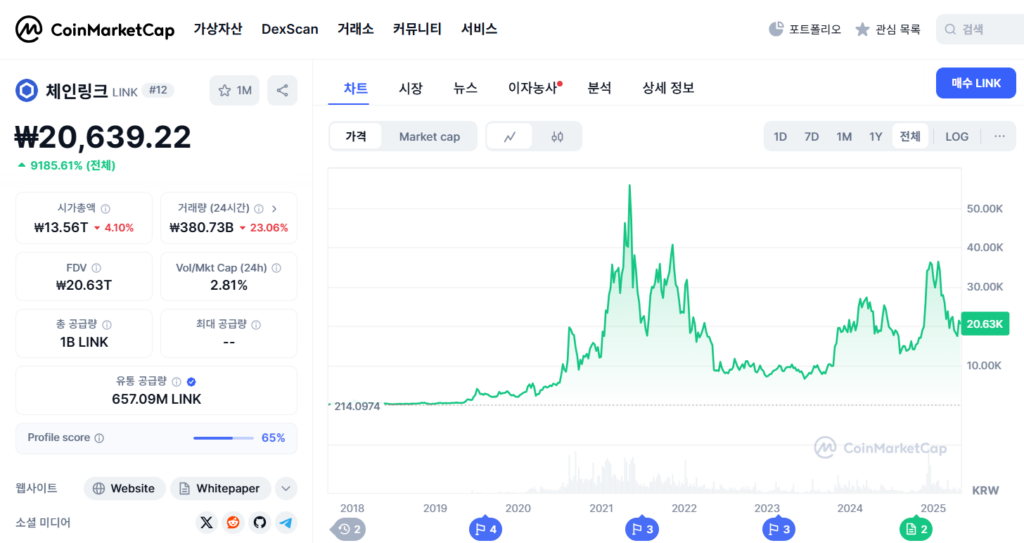Show info for 시가총액
This screenshot has height=543, width=1024.
tap(105, 208)
